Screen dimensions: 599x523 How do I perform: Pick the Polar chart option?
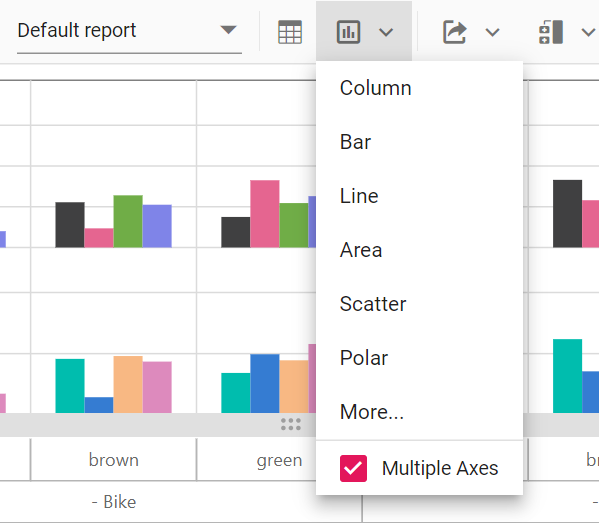[x=419, y=358]
